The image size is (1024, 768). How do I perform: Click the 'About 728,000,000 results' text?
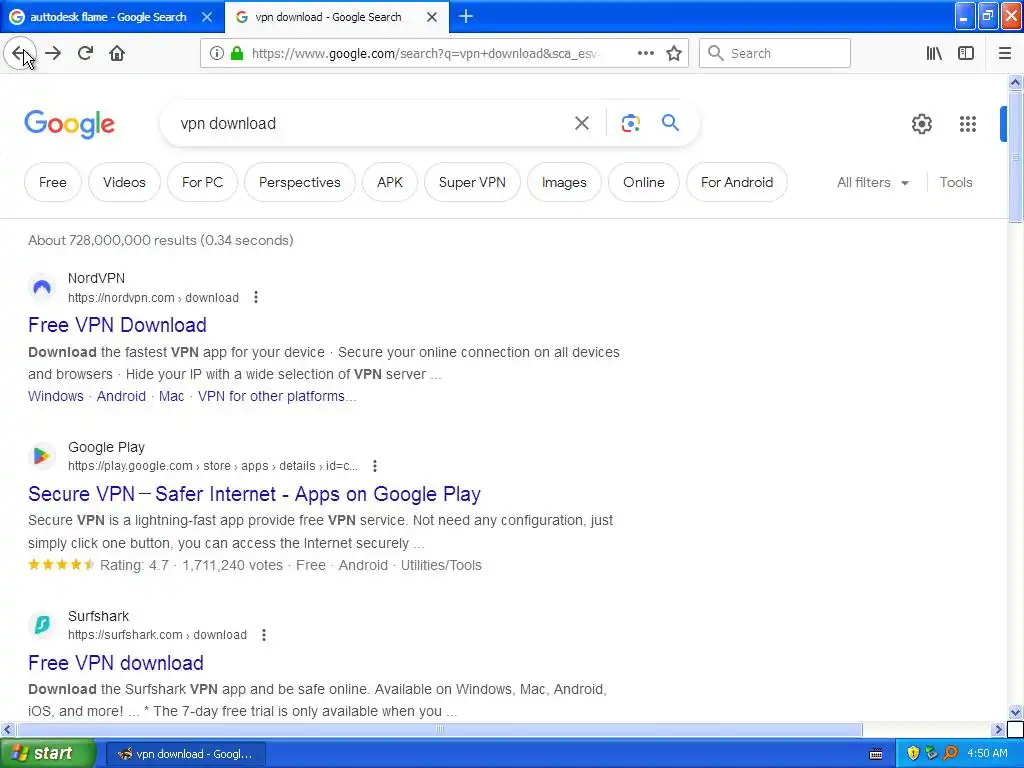click(161, 240)
